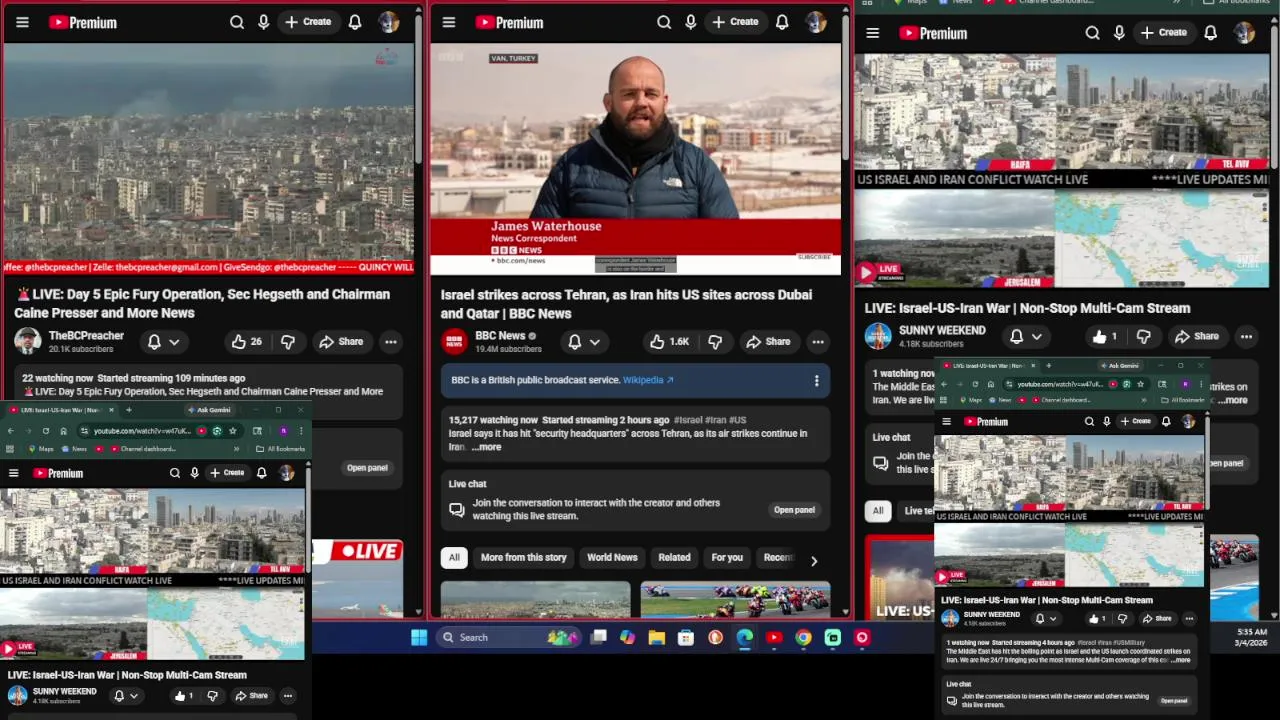The width and height of the screenshot is (1280, 720).
Task: Open guide menu in TheBCPreacher window
Action: [x=22, y=22]
